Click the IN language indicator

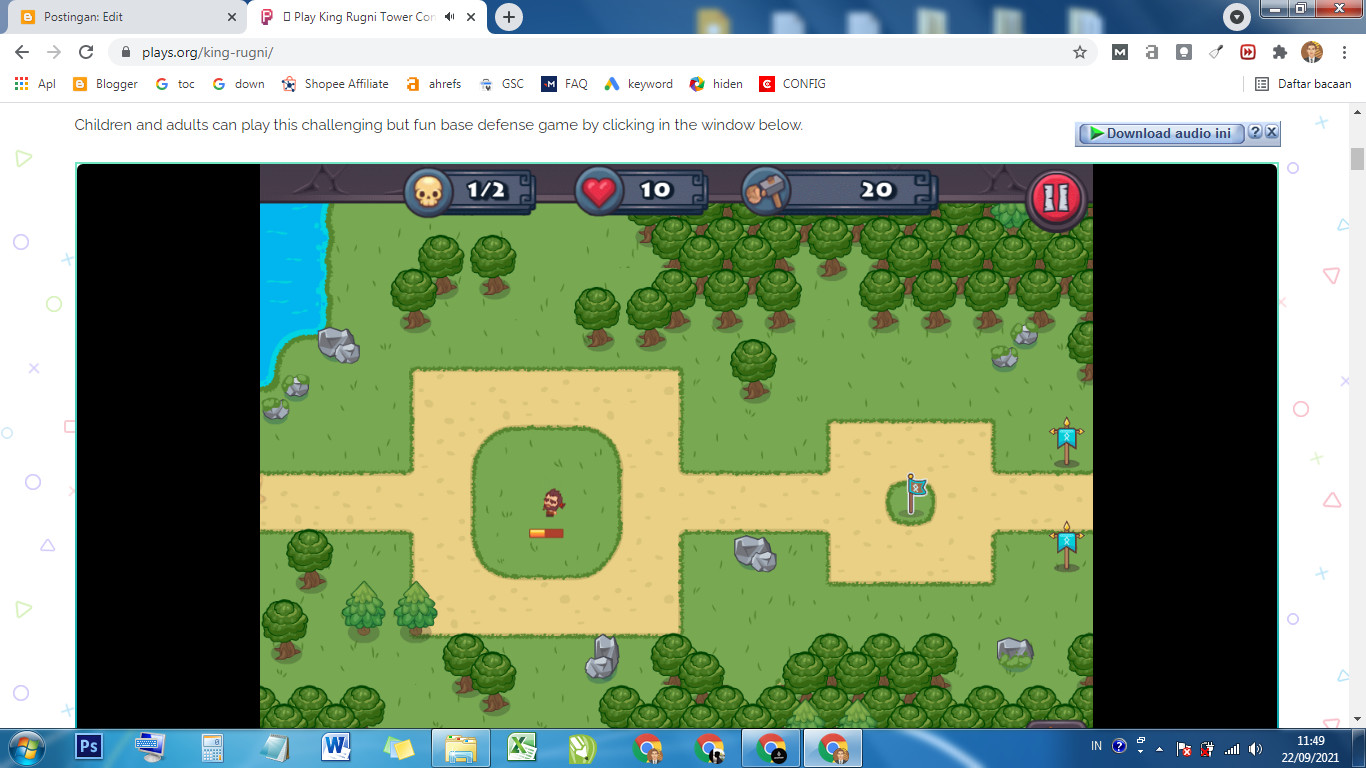point(1096,746)
